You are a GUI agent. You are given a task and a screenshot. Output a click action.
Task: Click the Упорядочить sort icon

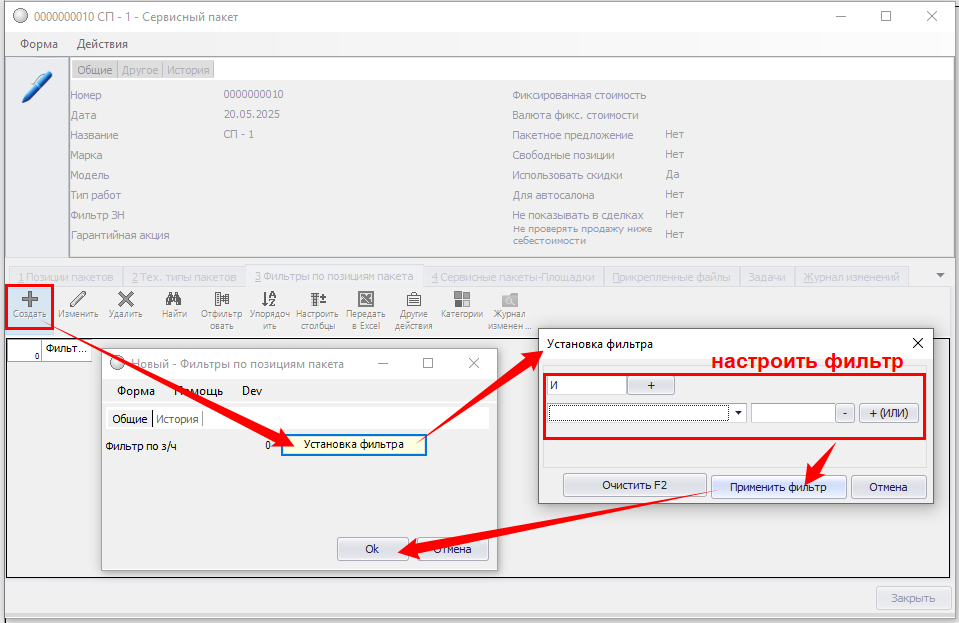point(269,300)
